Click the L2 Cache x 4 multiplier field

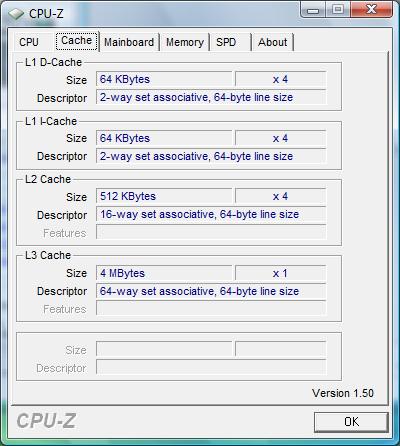point(280,196)
